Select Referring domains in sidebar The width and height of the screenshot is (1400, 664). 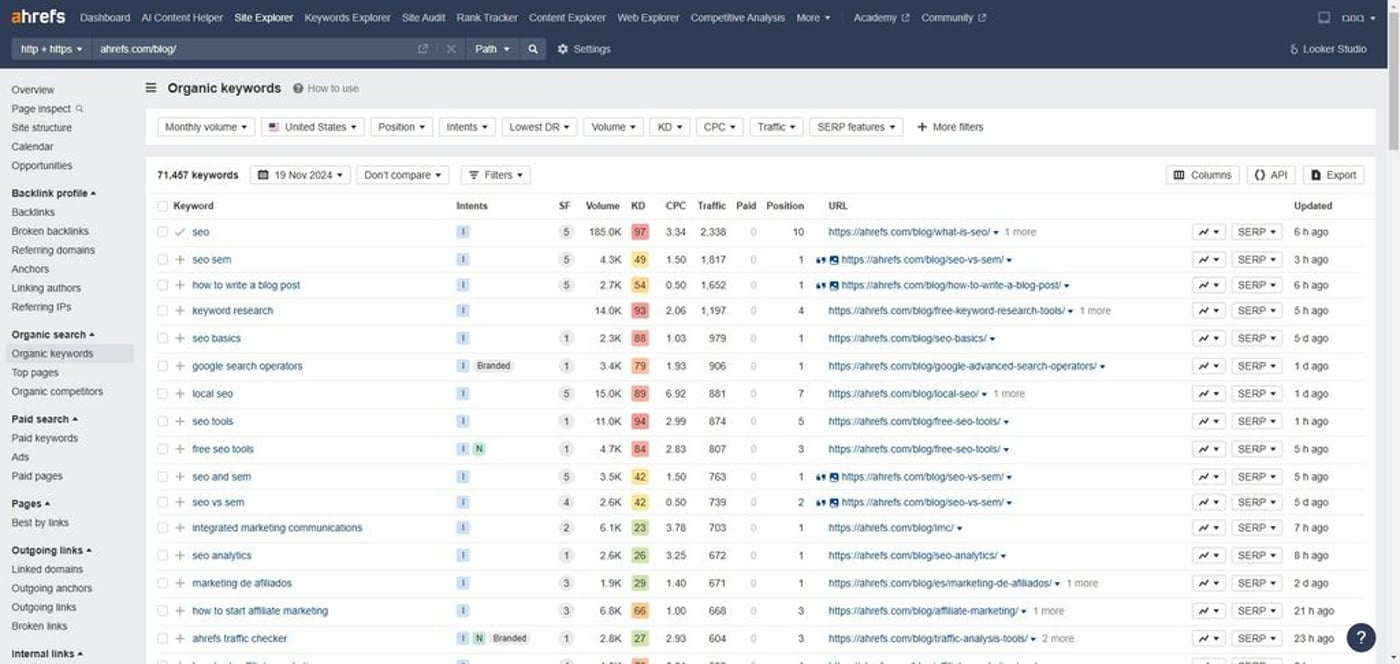53,250
